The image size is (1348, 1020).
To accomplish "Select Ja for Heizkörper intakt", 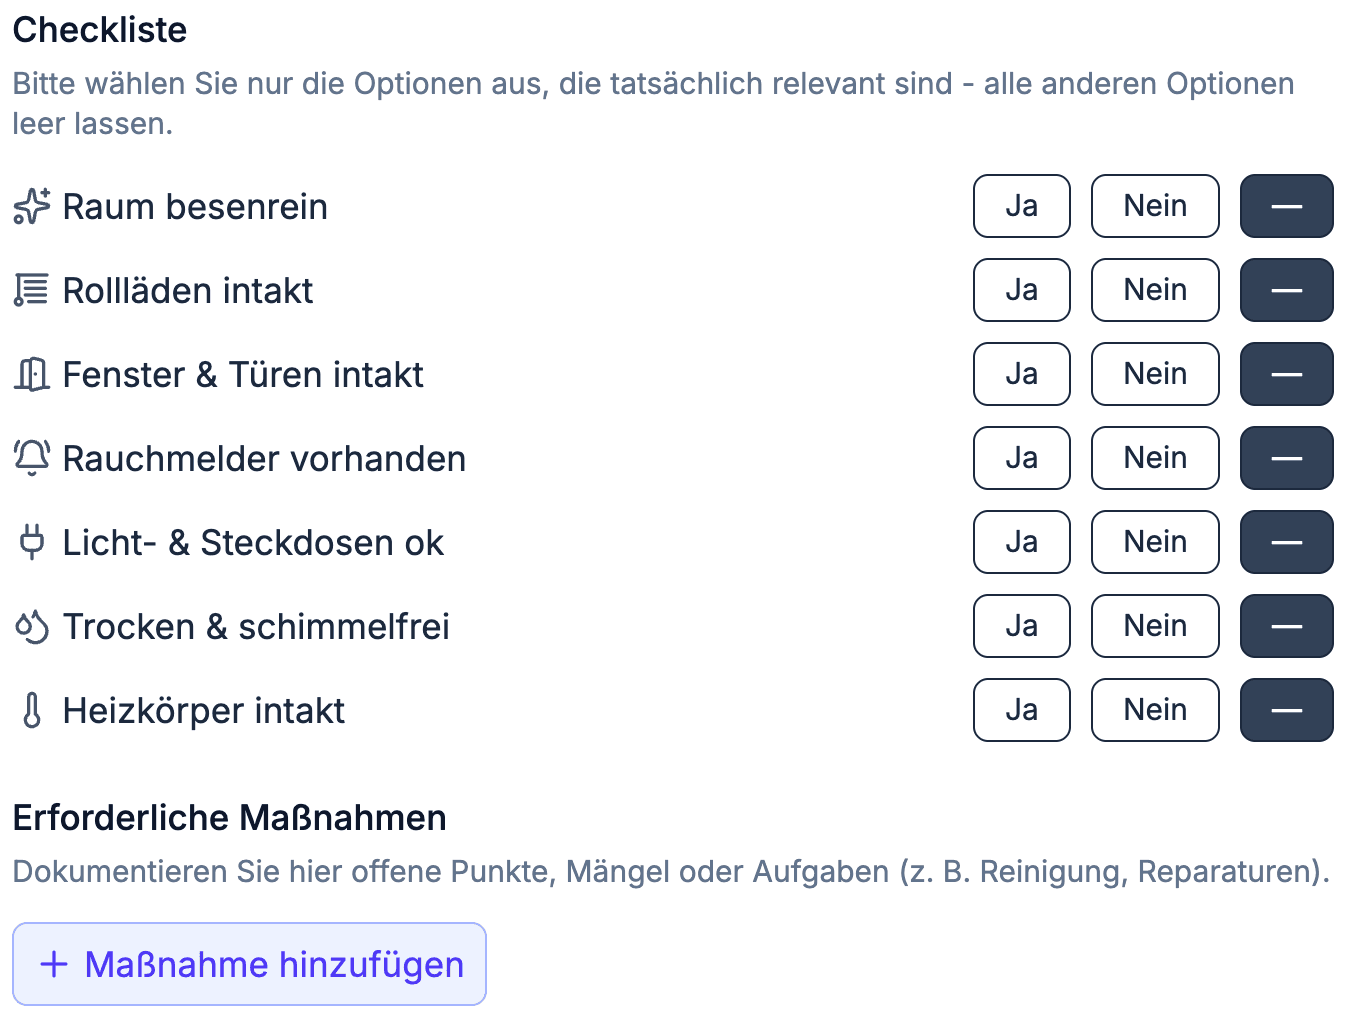I will click(1021, 710).
